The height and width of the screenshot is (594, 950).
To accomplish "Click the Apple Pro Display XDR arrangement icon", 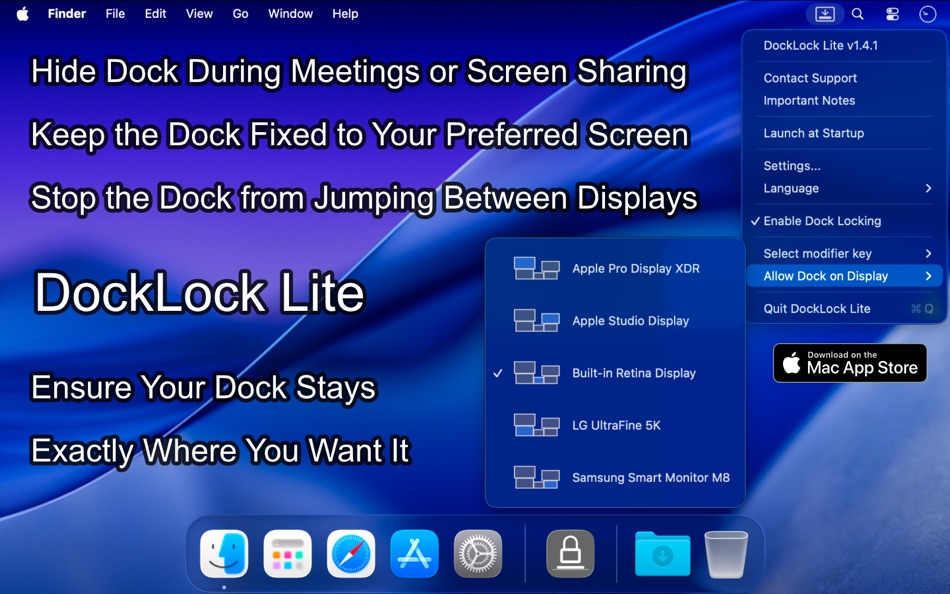I will coord(536,269).
